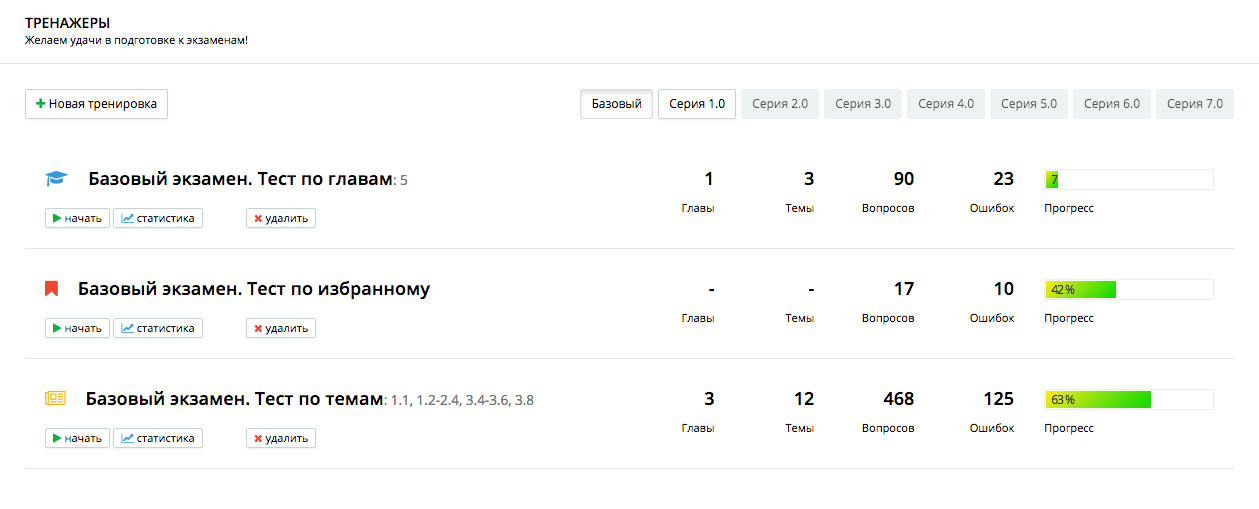Select the Серия 1.0 tab

click(697, 104)
